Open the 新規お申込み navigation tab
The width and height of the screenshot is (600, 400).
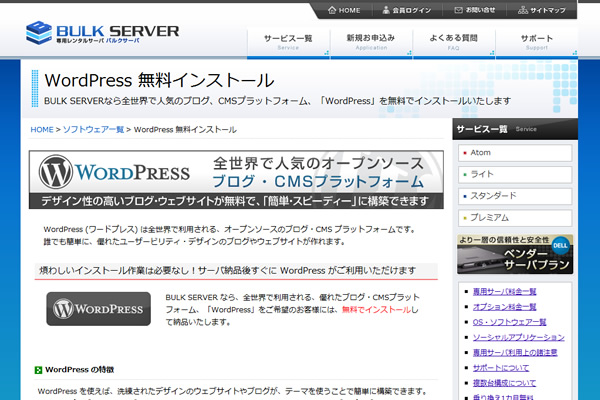click(370, 41)
